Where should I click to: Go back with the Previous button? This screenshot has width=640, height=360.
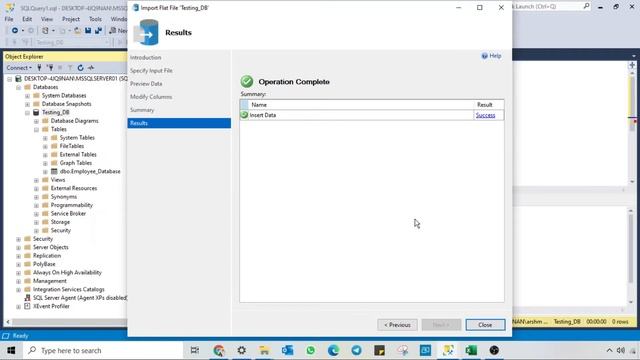397,325
